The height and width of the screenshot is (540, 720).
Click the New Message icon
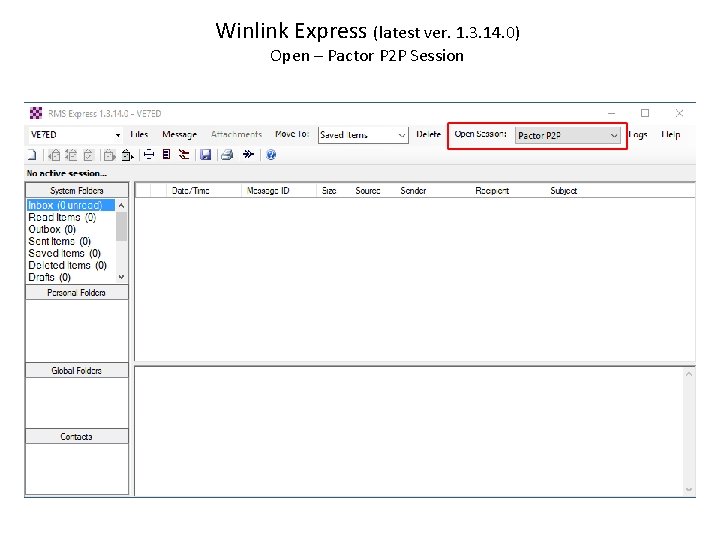point(32,155)
